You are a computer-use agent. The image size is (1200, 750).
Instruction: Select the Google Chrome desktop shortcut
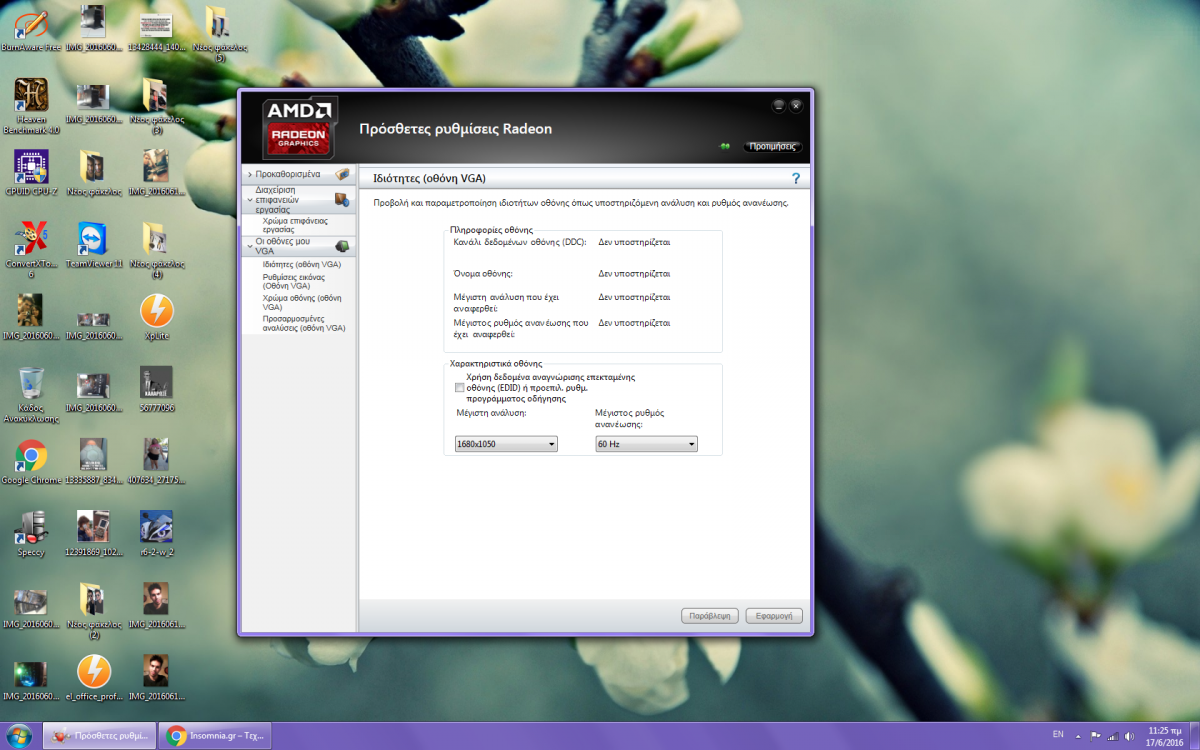pos(32,462)
